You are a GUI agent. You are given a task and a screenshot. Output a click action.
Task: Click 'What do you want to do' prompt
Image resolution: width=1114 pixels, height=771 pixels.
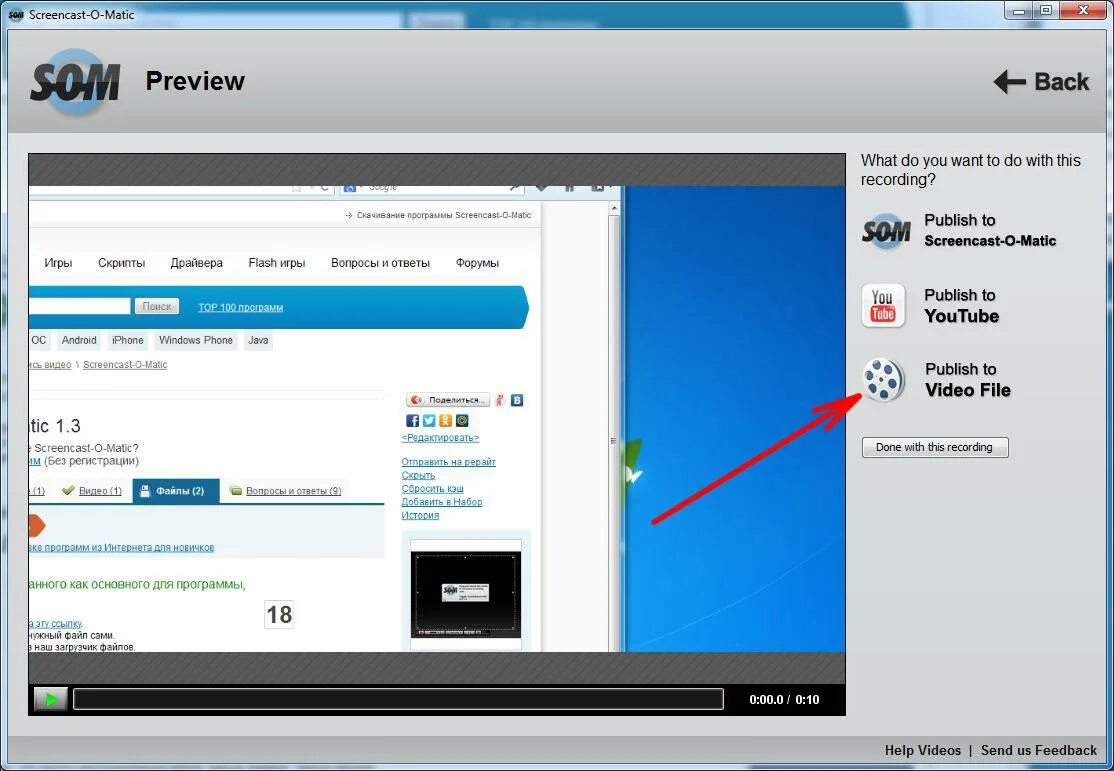(x=970, y=170)
